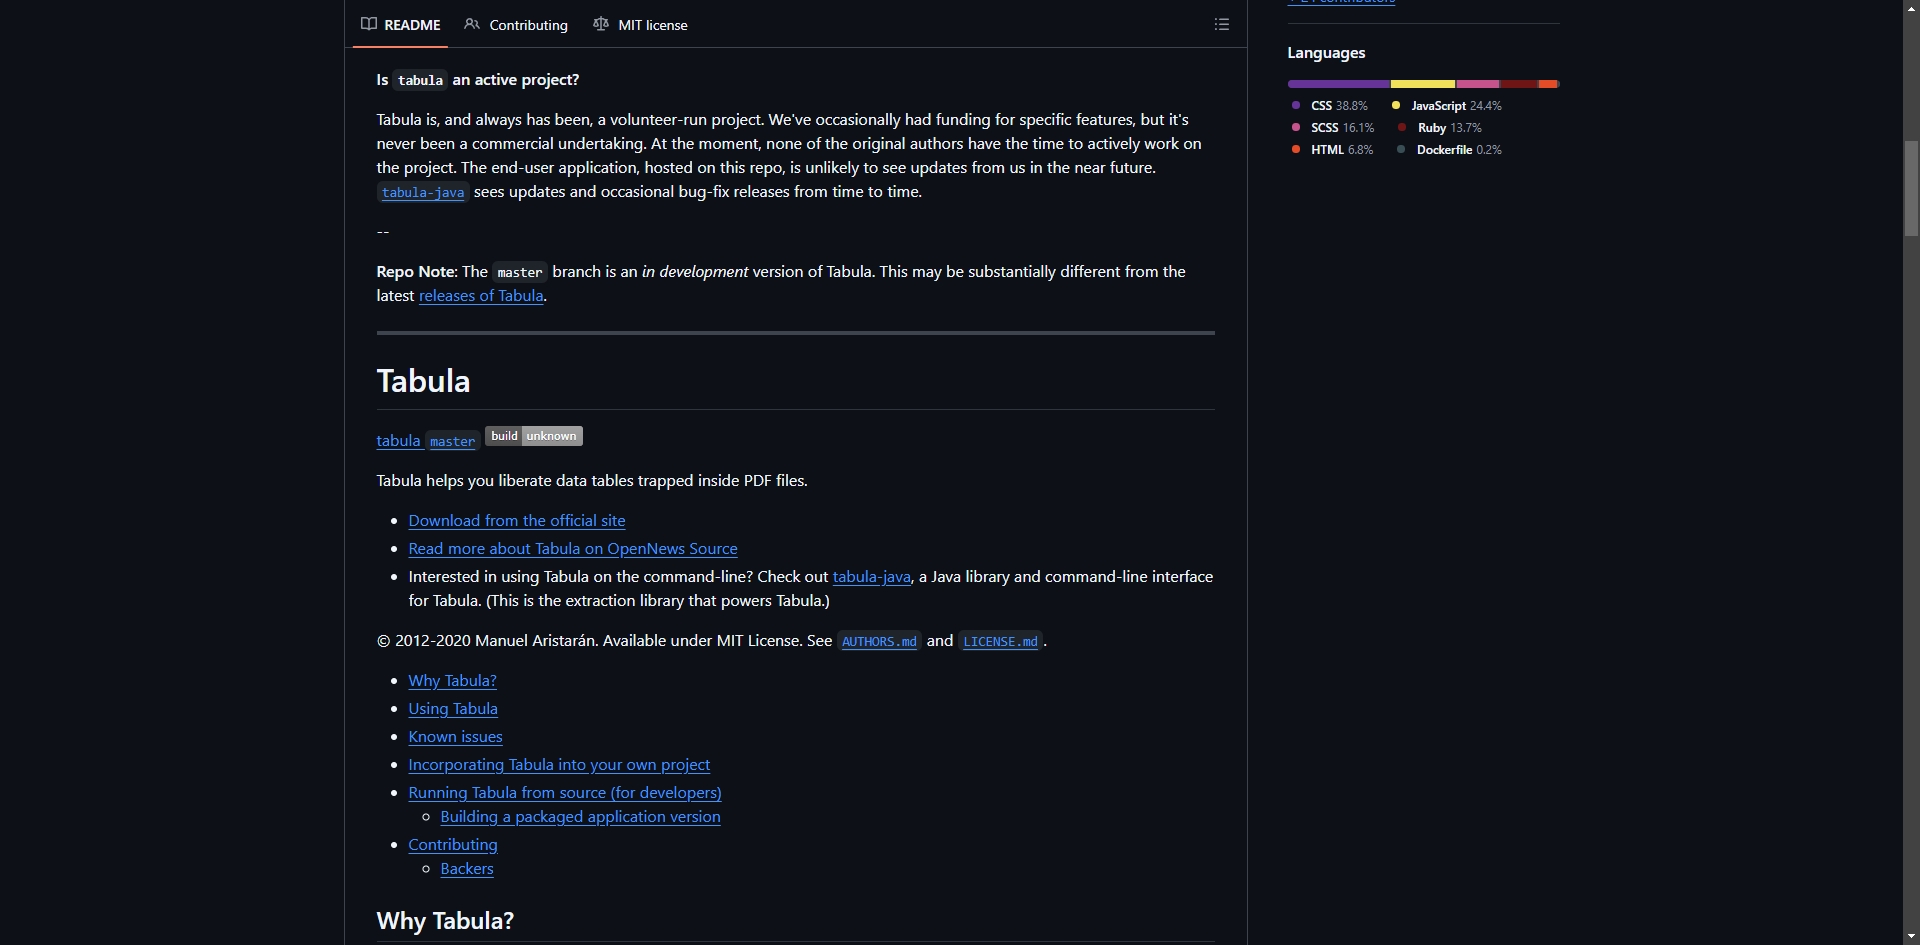Follow the releases of Tabula link
1920x945 pixels.
[481, 296]
